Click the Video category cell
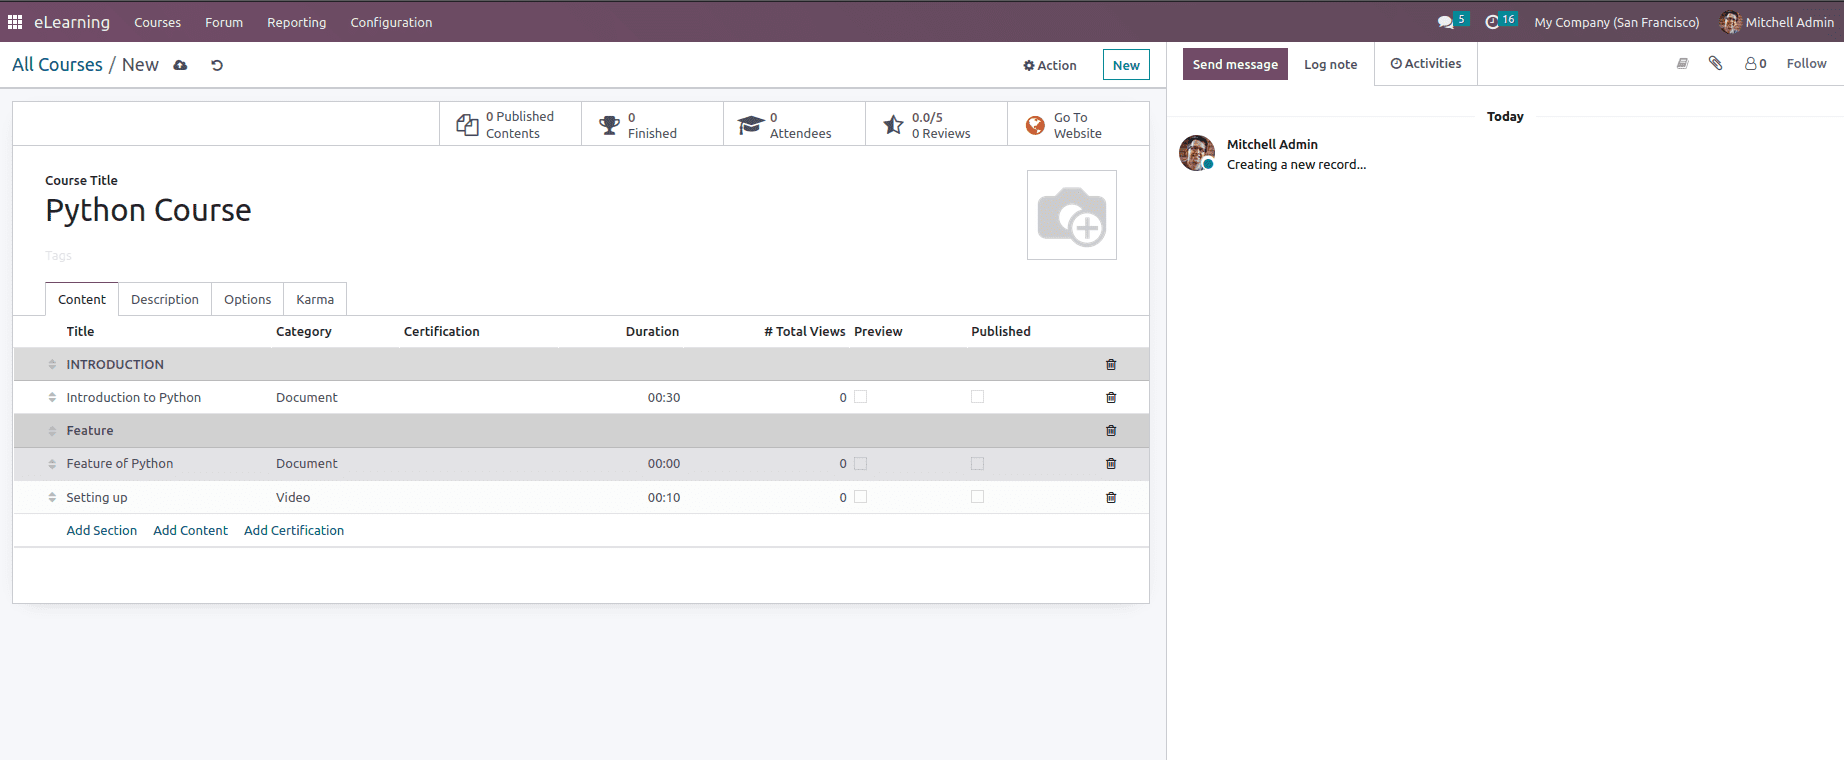Screen dimensions: 1844x760 point(293,498)
